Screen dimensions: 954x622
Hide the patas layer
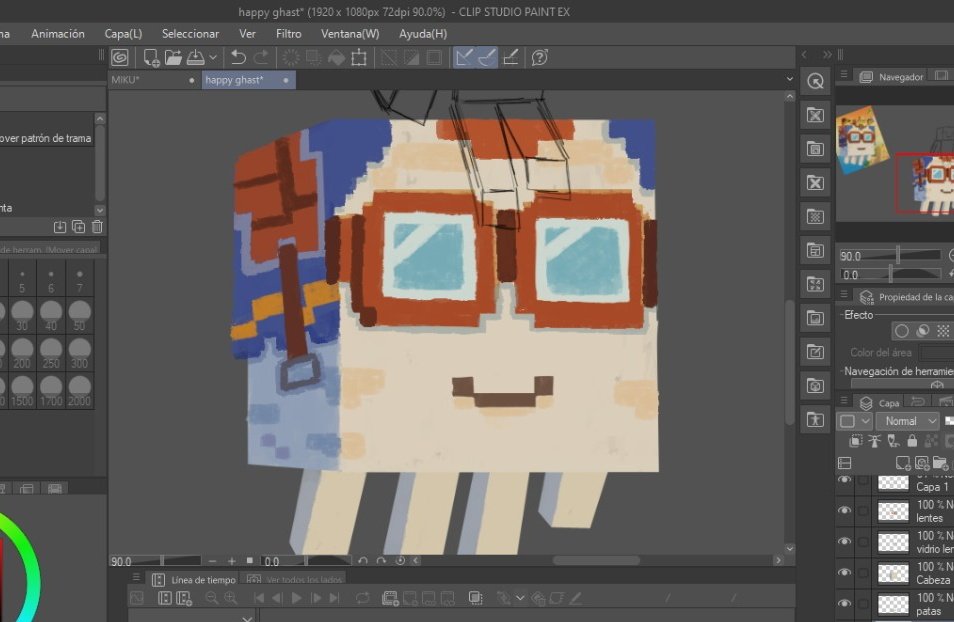(x=844, y=603)
